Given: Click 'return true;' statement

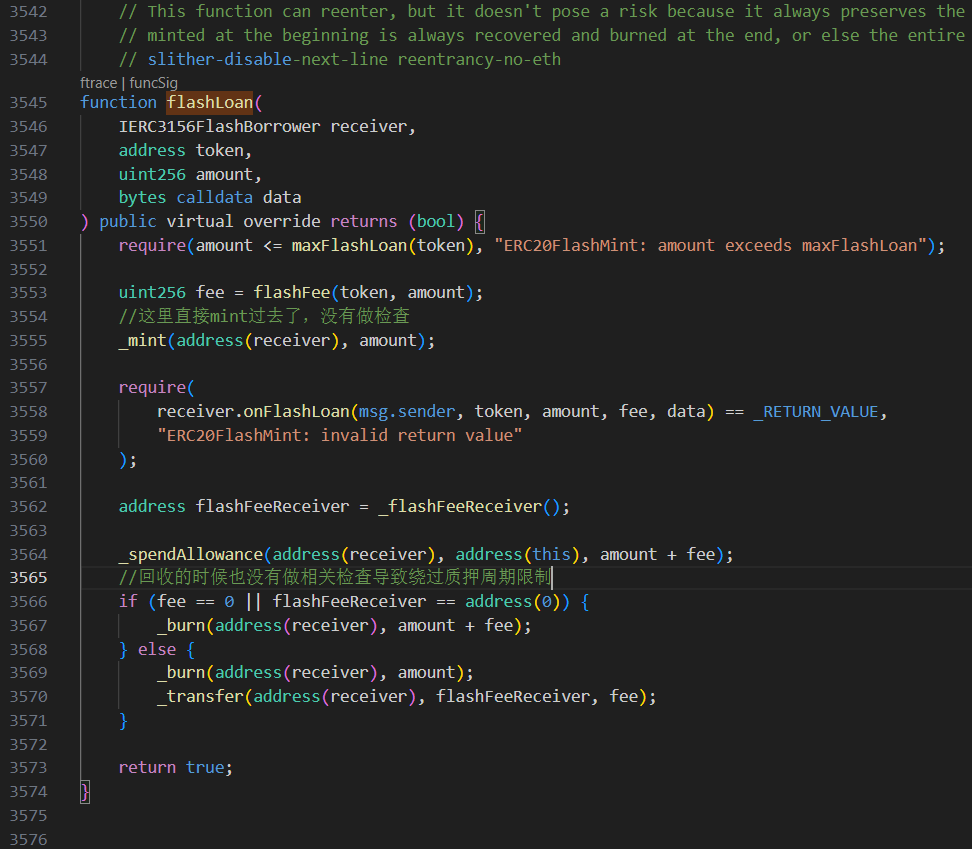Looking at the screenshot, I should pyautogui.click(x=176, y=768).
